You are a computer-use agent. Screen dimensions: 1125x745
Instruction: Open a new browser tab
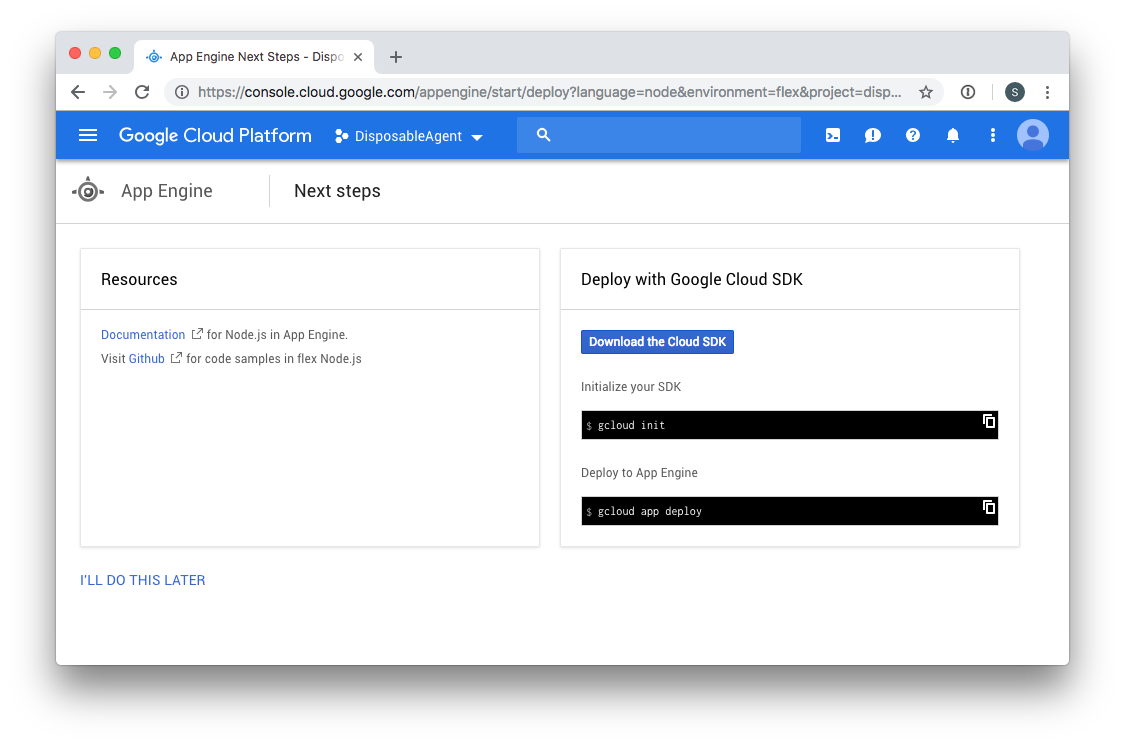pyautogui.click(x=396, y=57)
